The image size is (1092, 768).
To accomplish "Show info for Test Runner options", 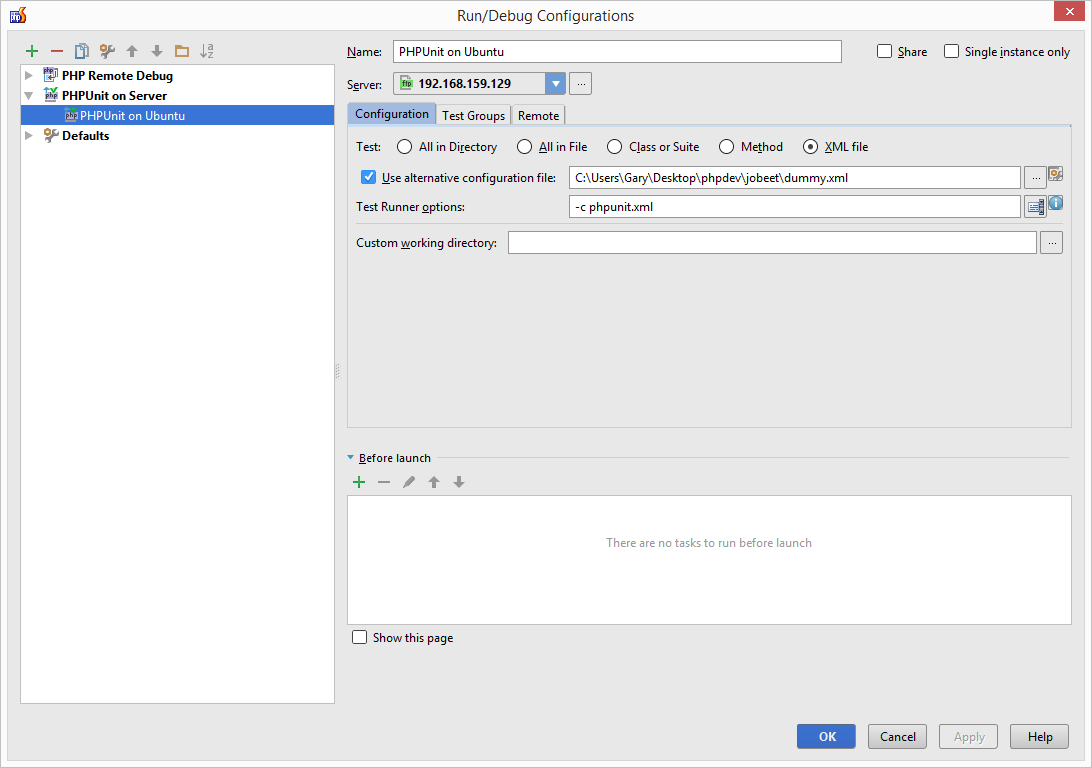I will click(x=1056, y=203).
